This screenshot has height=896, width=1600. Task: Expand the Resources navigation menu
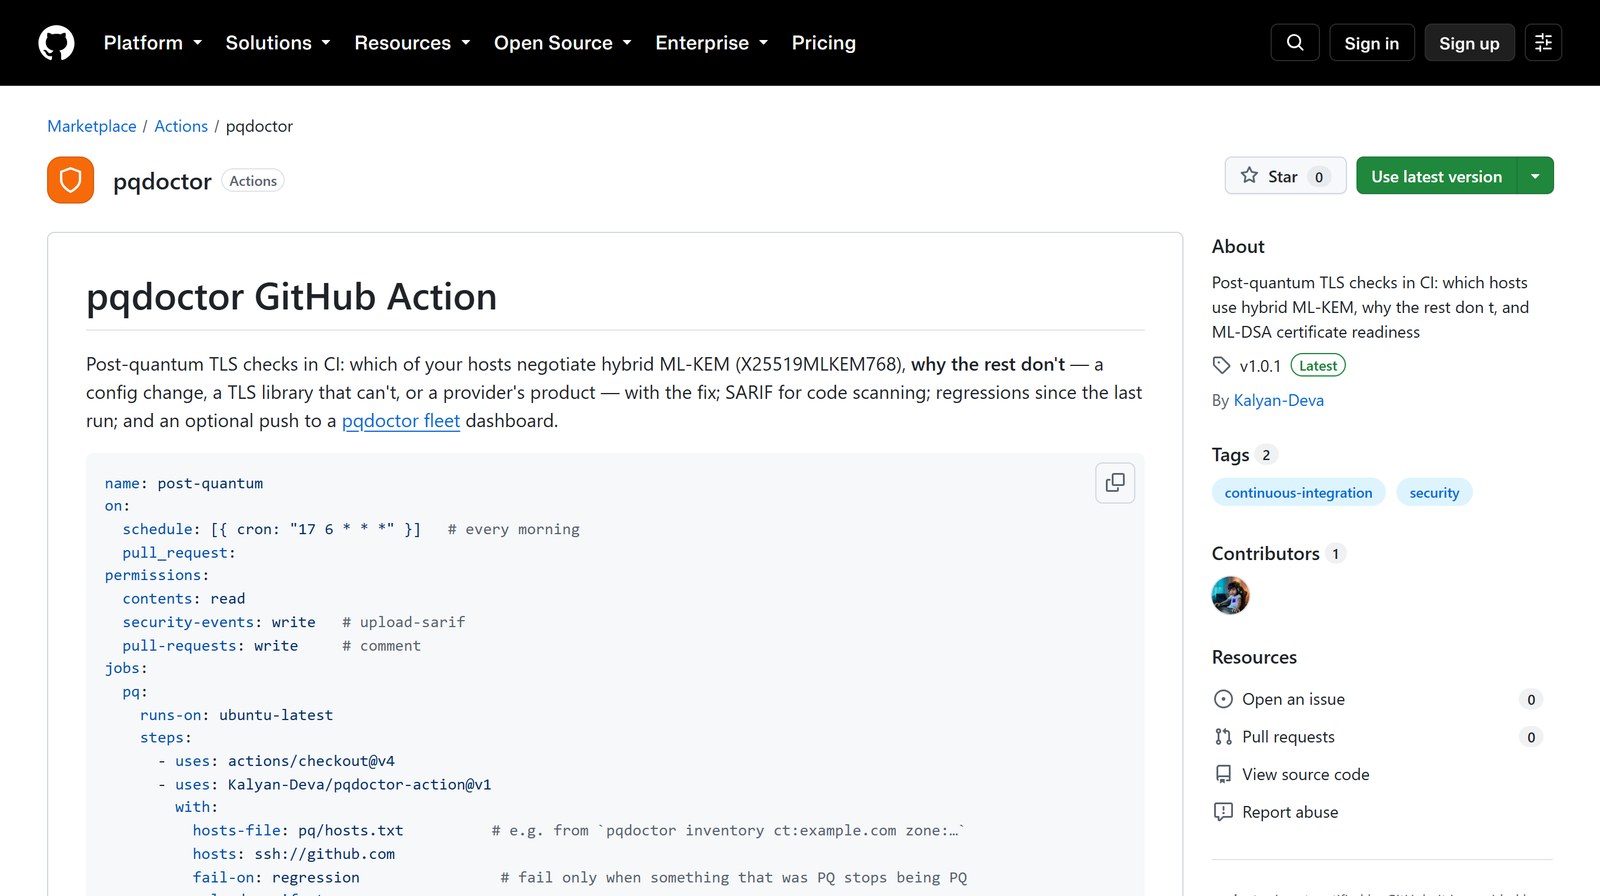point(412,43)
